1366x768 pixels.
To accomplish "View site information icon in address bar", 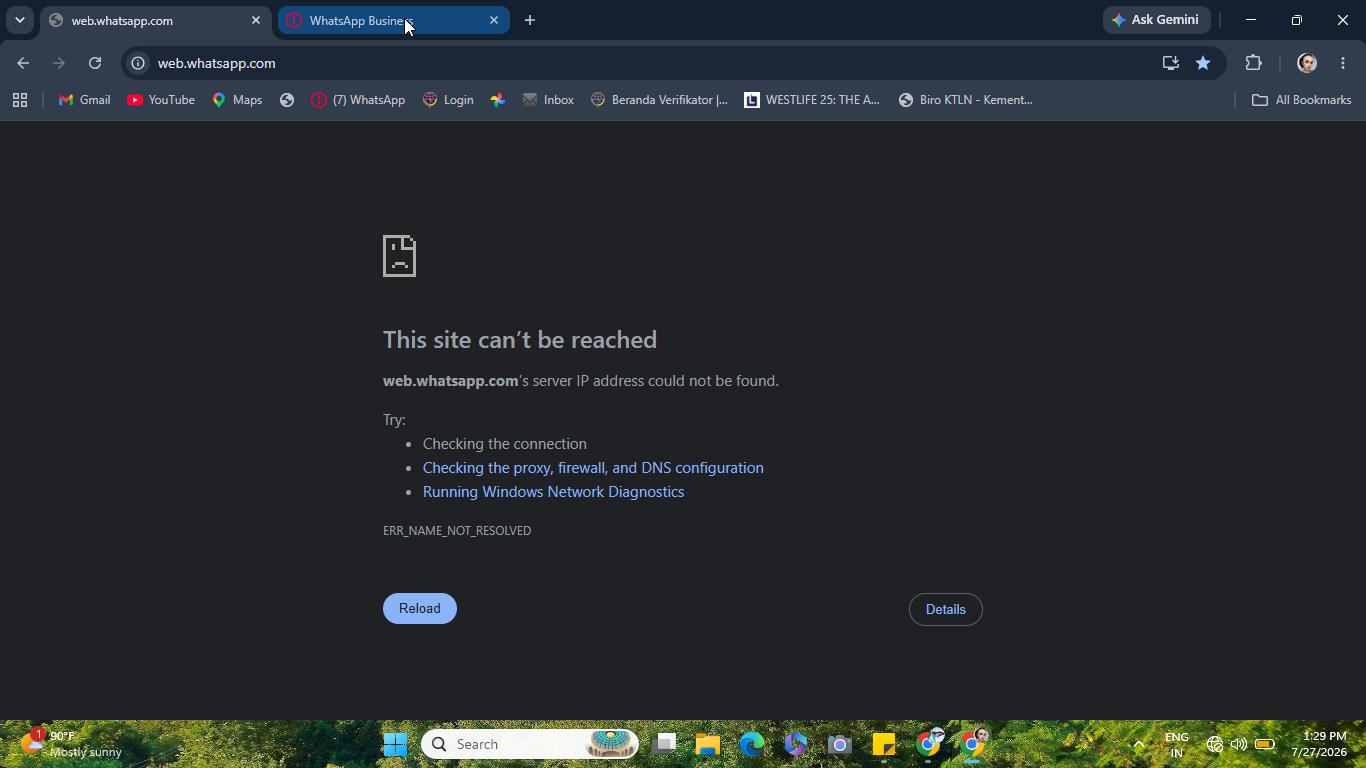I will [x=138, y=63].
